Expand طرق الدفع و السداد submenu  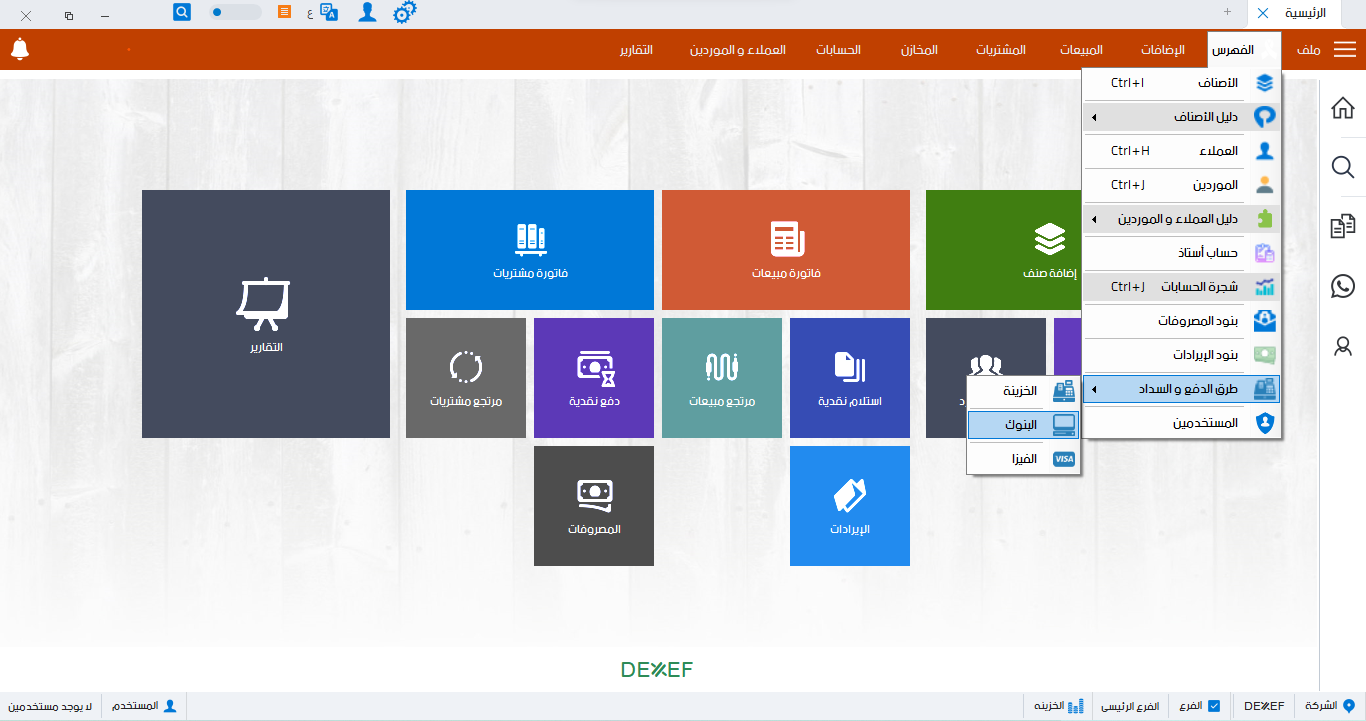(1181, 389)
